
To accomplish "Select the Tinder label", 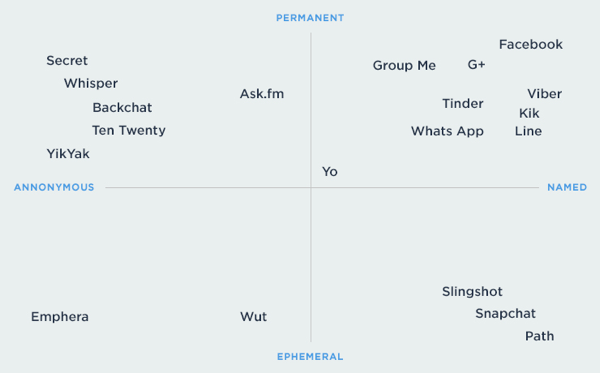I will coord(463,103).
